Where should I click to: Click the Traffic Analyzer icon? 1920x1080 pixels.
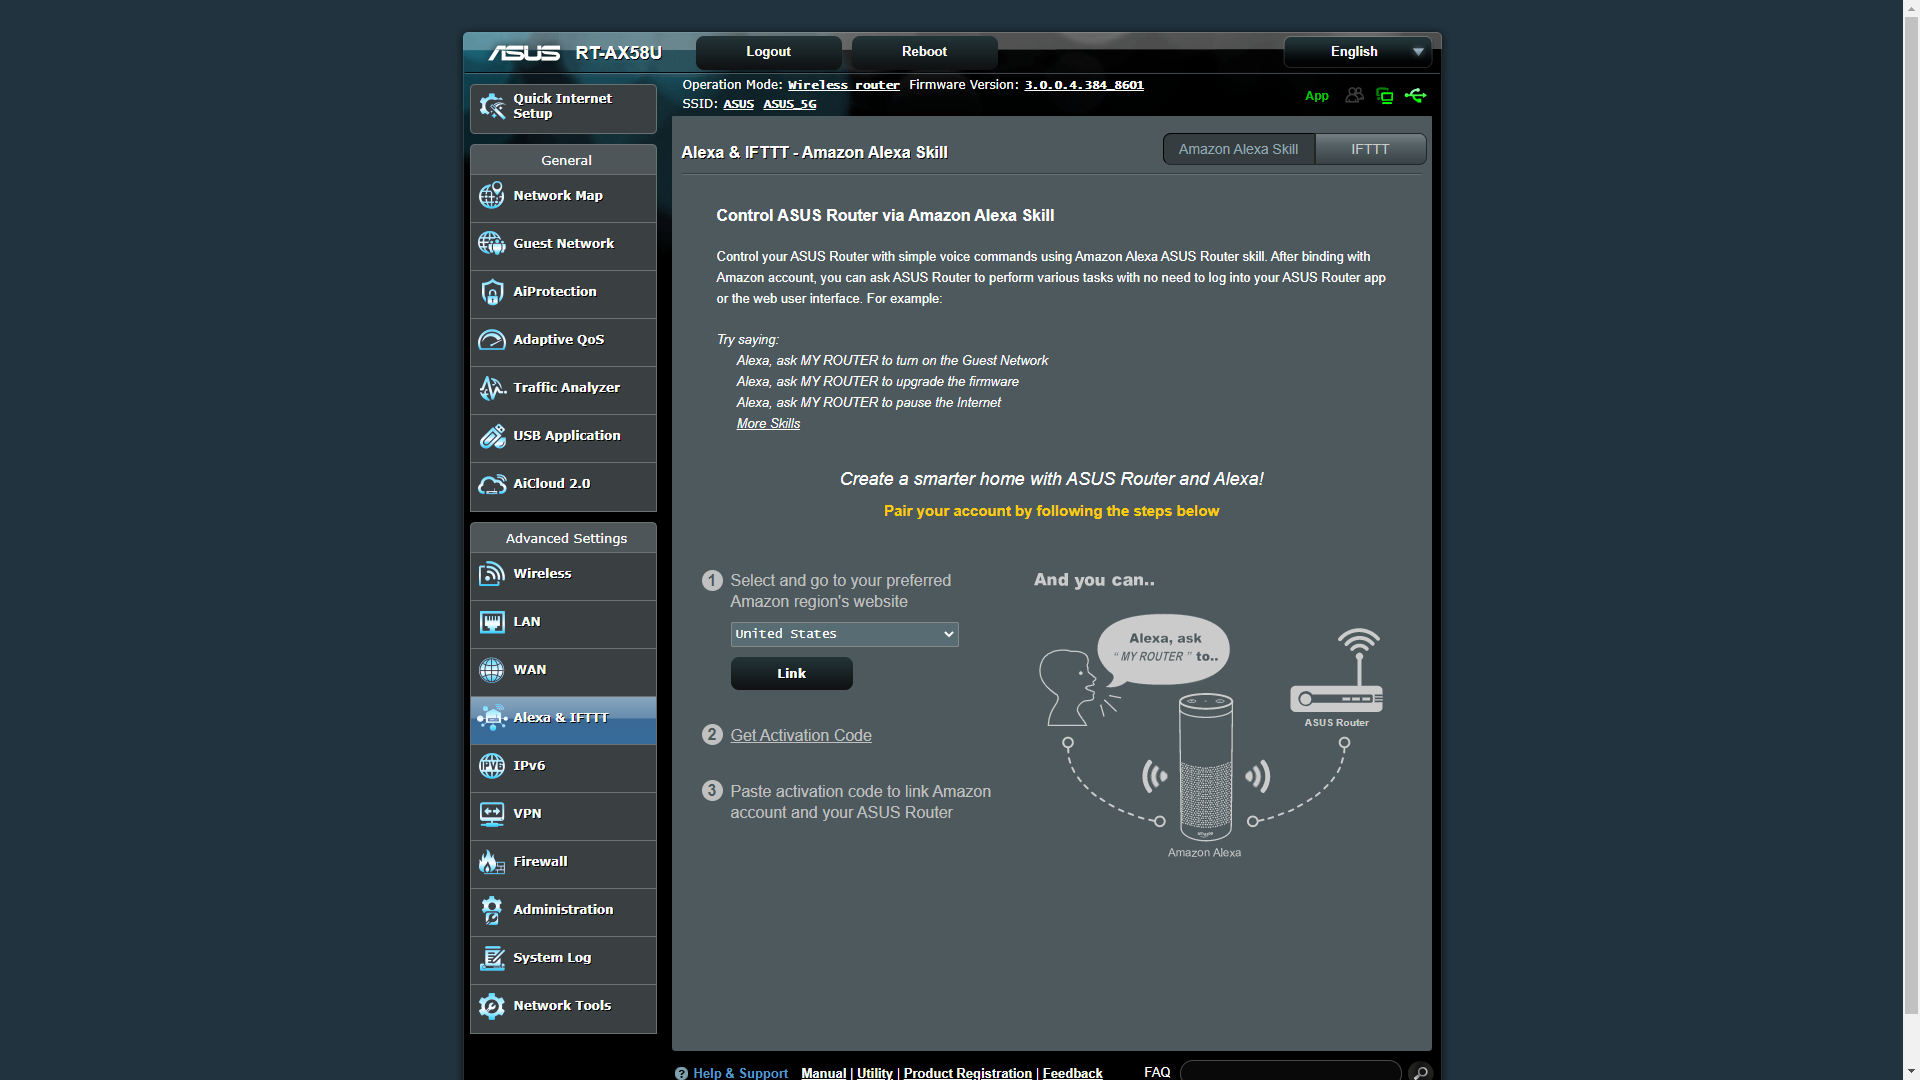coord(491,388)
